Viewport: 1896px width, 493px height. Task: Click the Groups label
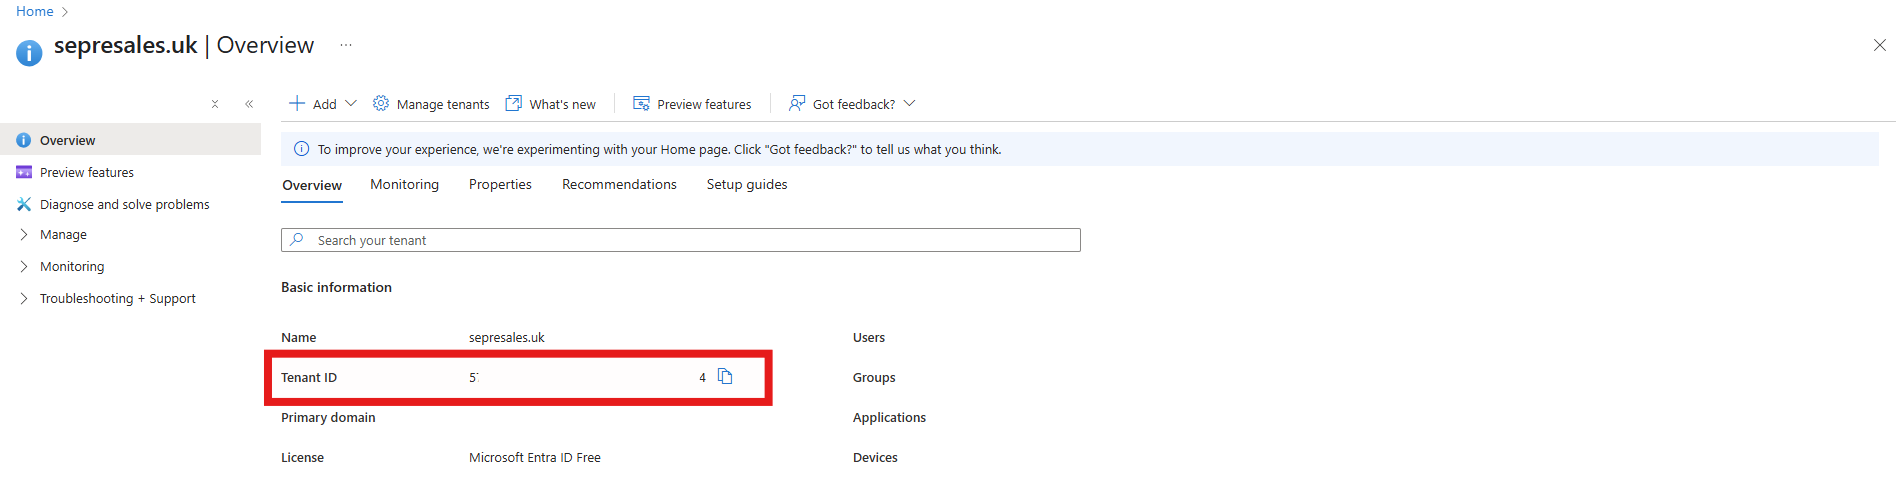874,378
